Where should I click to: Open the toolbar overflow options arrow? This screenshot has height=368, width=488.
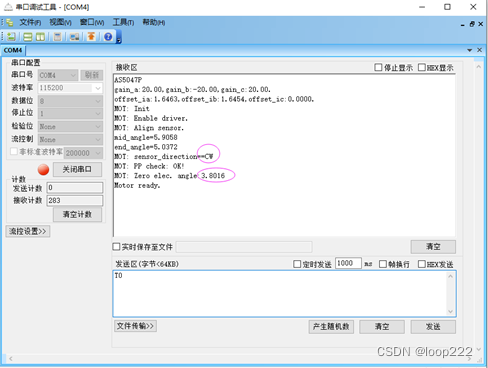click(x=119, y=41)
